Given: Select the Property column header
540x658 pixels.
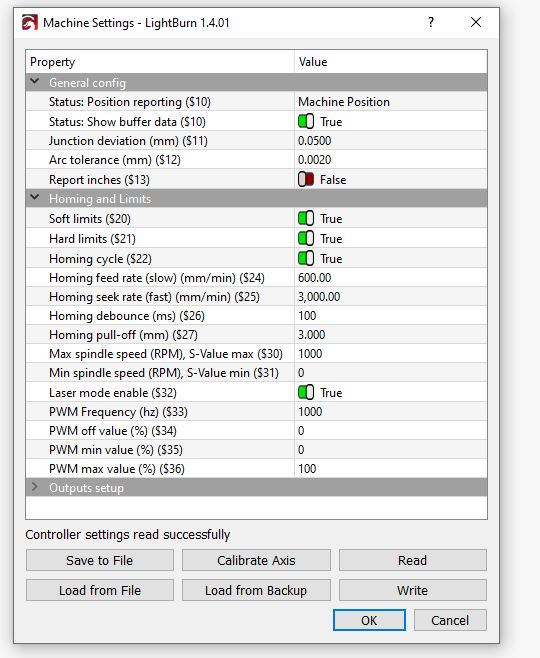Looking at the screenshot, I should click(x=160, y=62).
